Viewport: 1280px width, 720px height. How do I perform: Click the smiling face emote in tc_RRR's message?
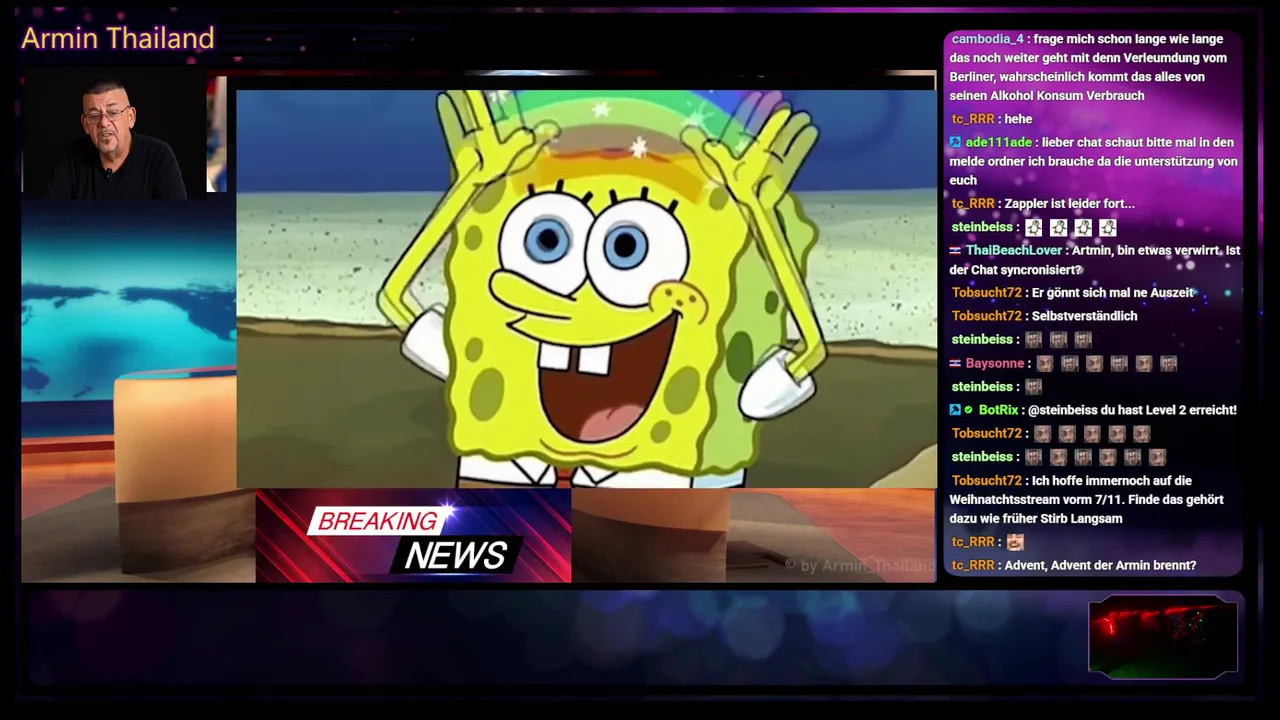[1015, 542]
